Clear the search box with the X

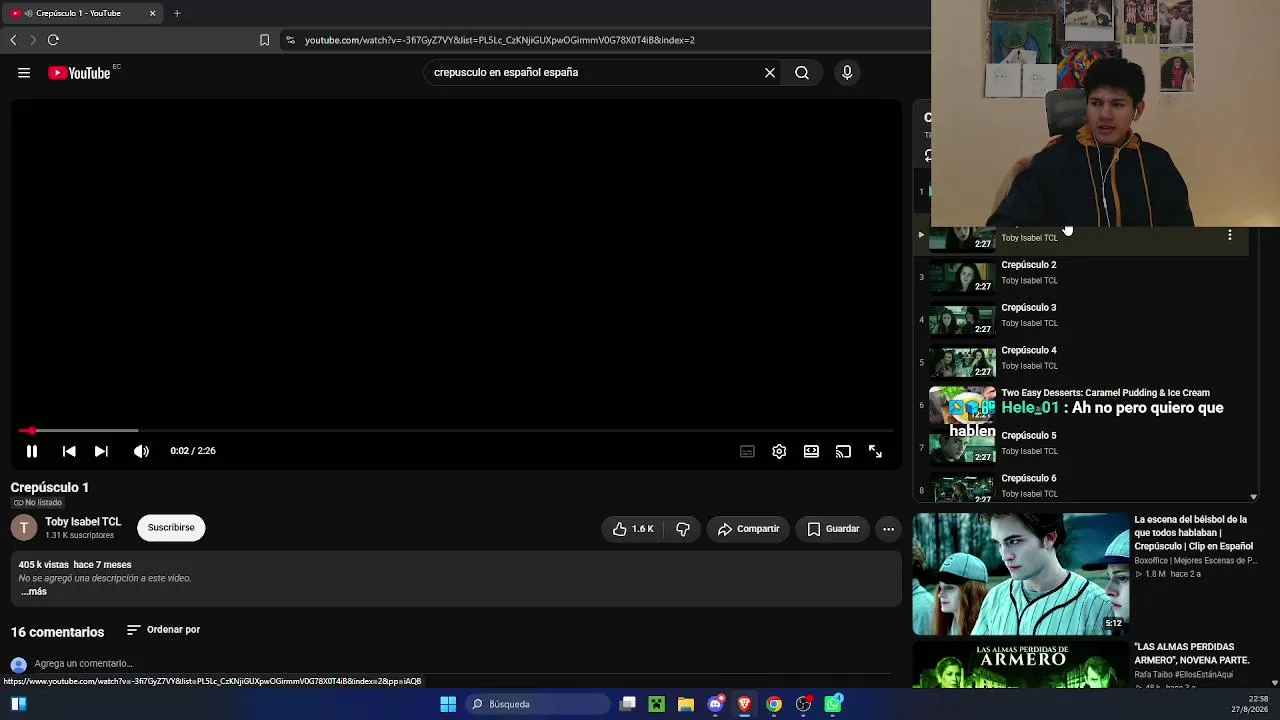click(770, 73)
